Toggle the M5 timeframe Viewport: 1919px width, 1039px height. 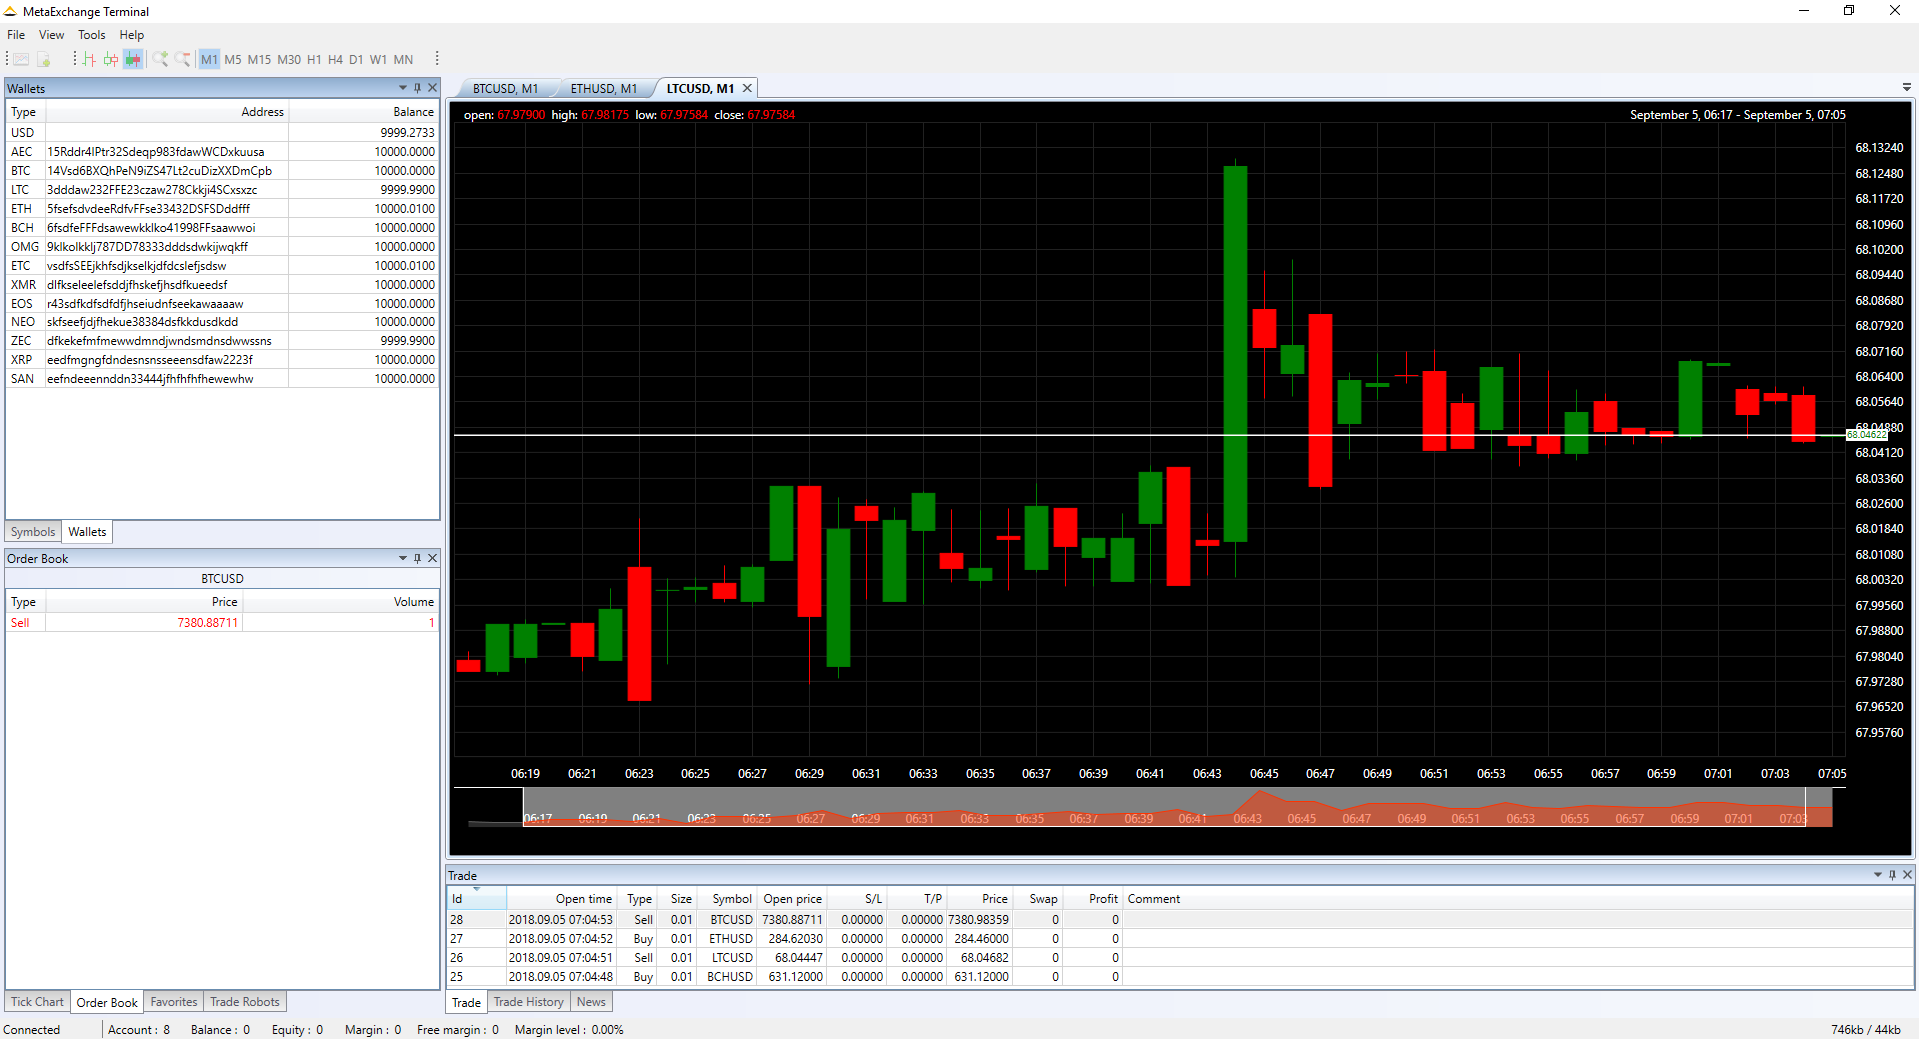pyautogui.click(x=233, y=60)
